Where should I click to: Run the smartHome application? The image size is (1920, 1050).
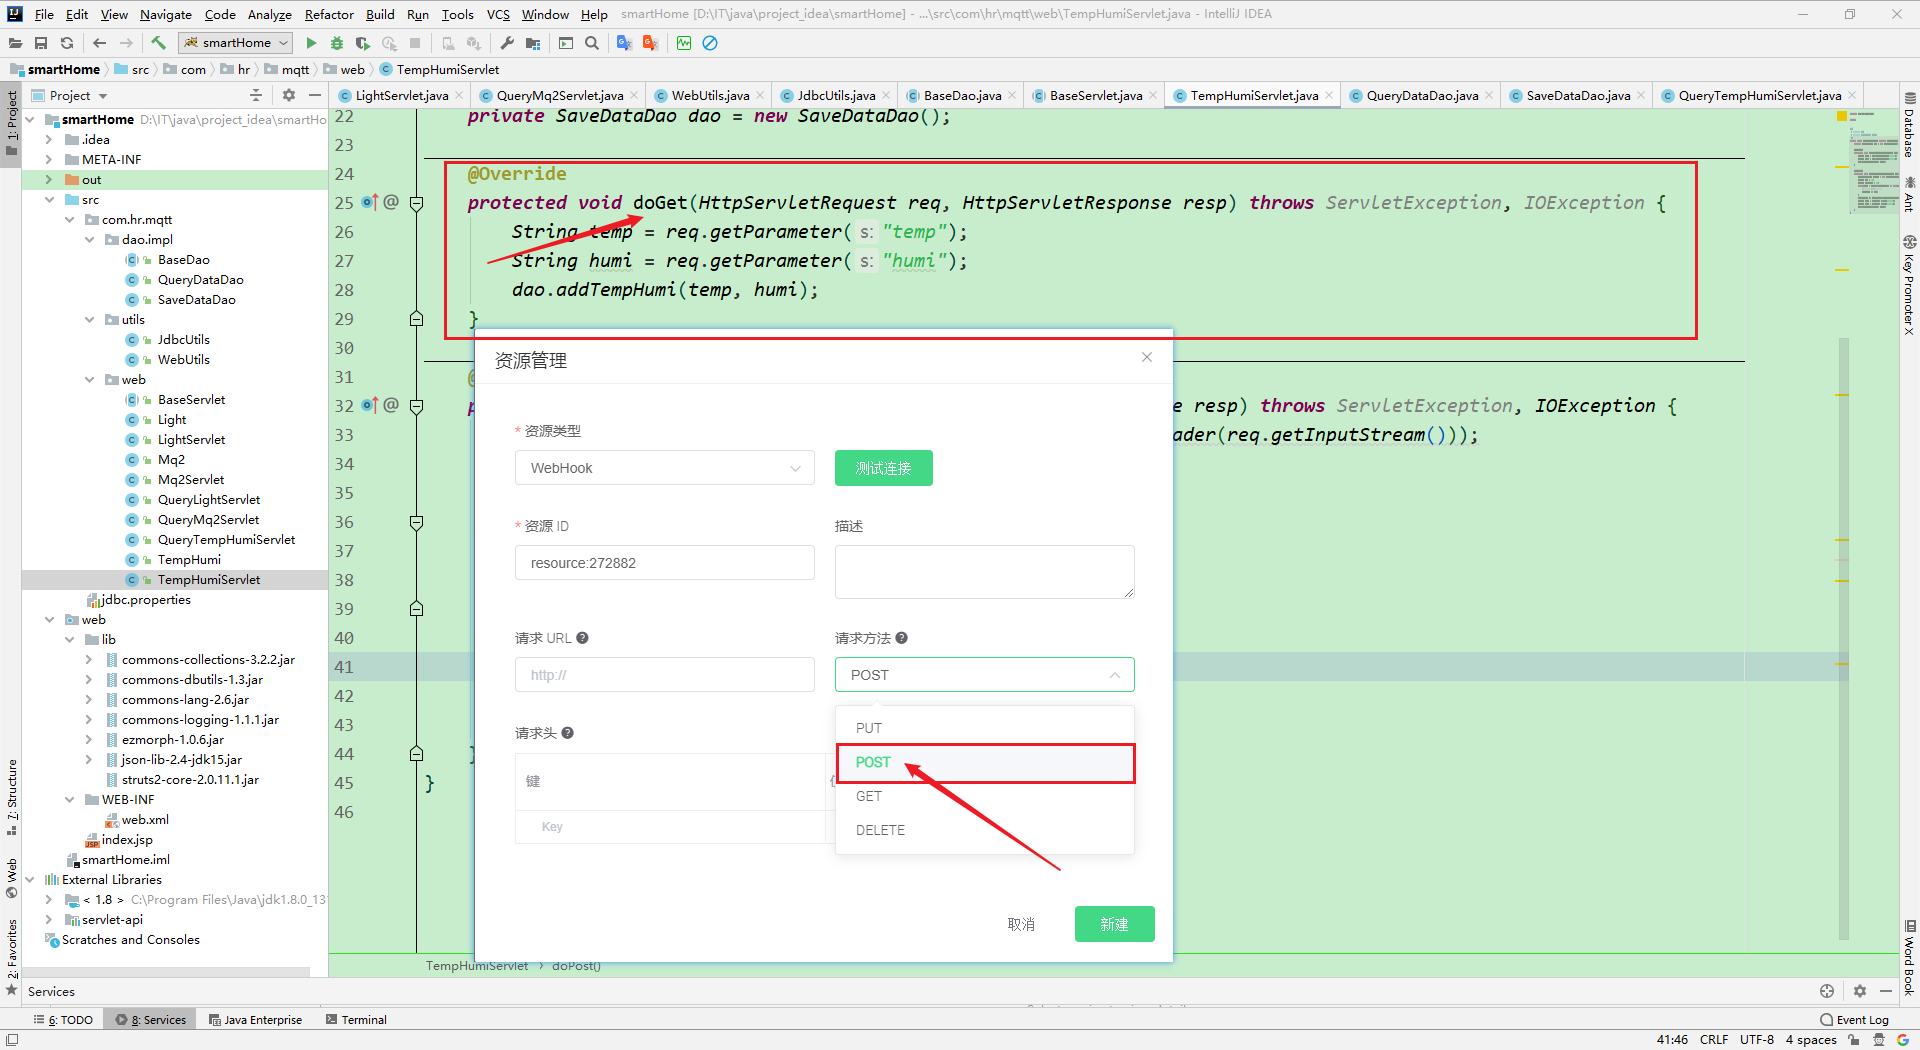point(312,43)
